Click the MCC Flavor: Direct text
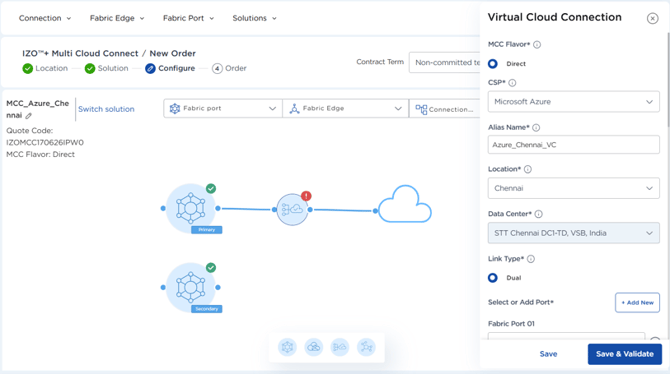Image resolution: width=670 pixels, height=374 pixels. (41, 154)
